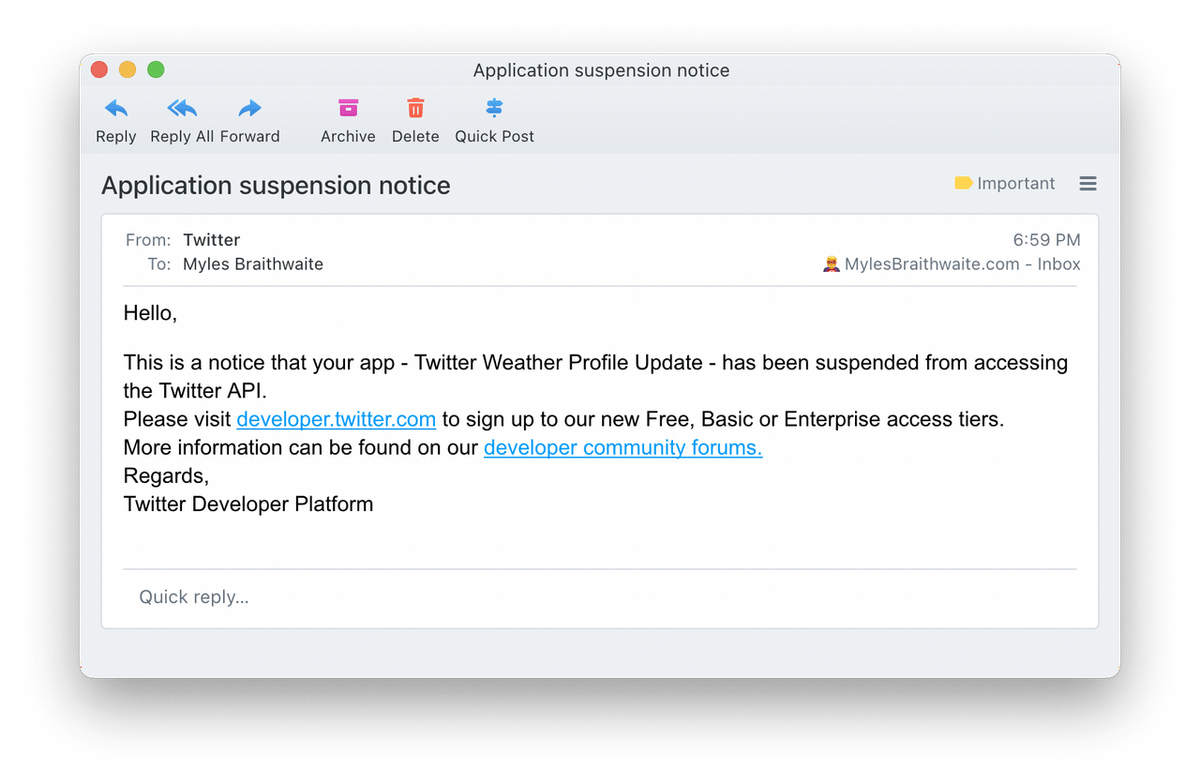The image size is (1200, 783).
Task: Click into the Quick reply field
Action: click(x=600, y=597)
